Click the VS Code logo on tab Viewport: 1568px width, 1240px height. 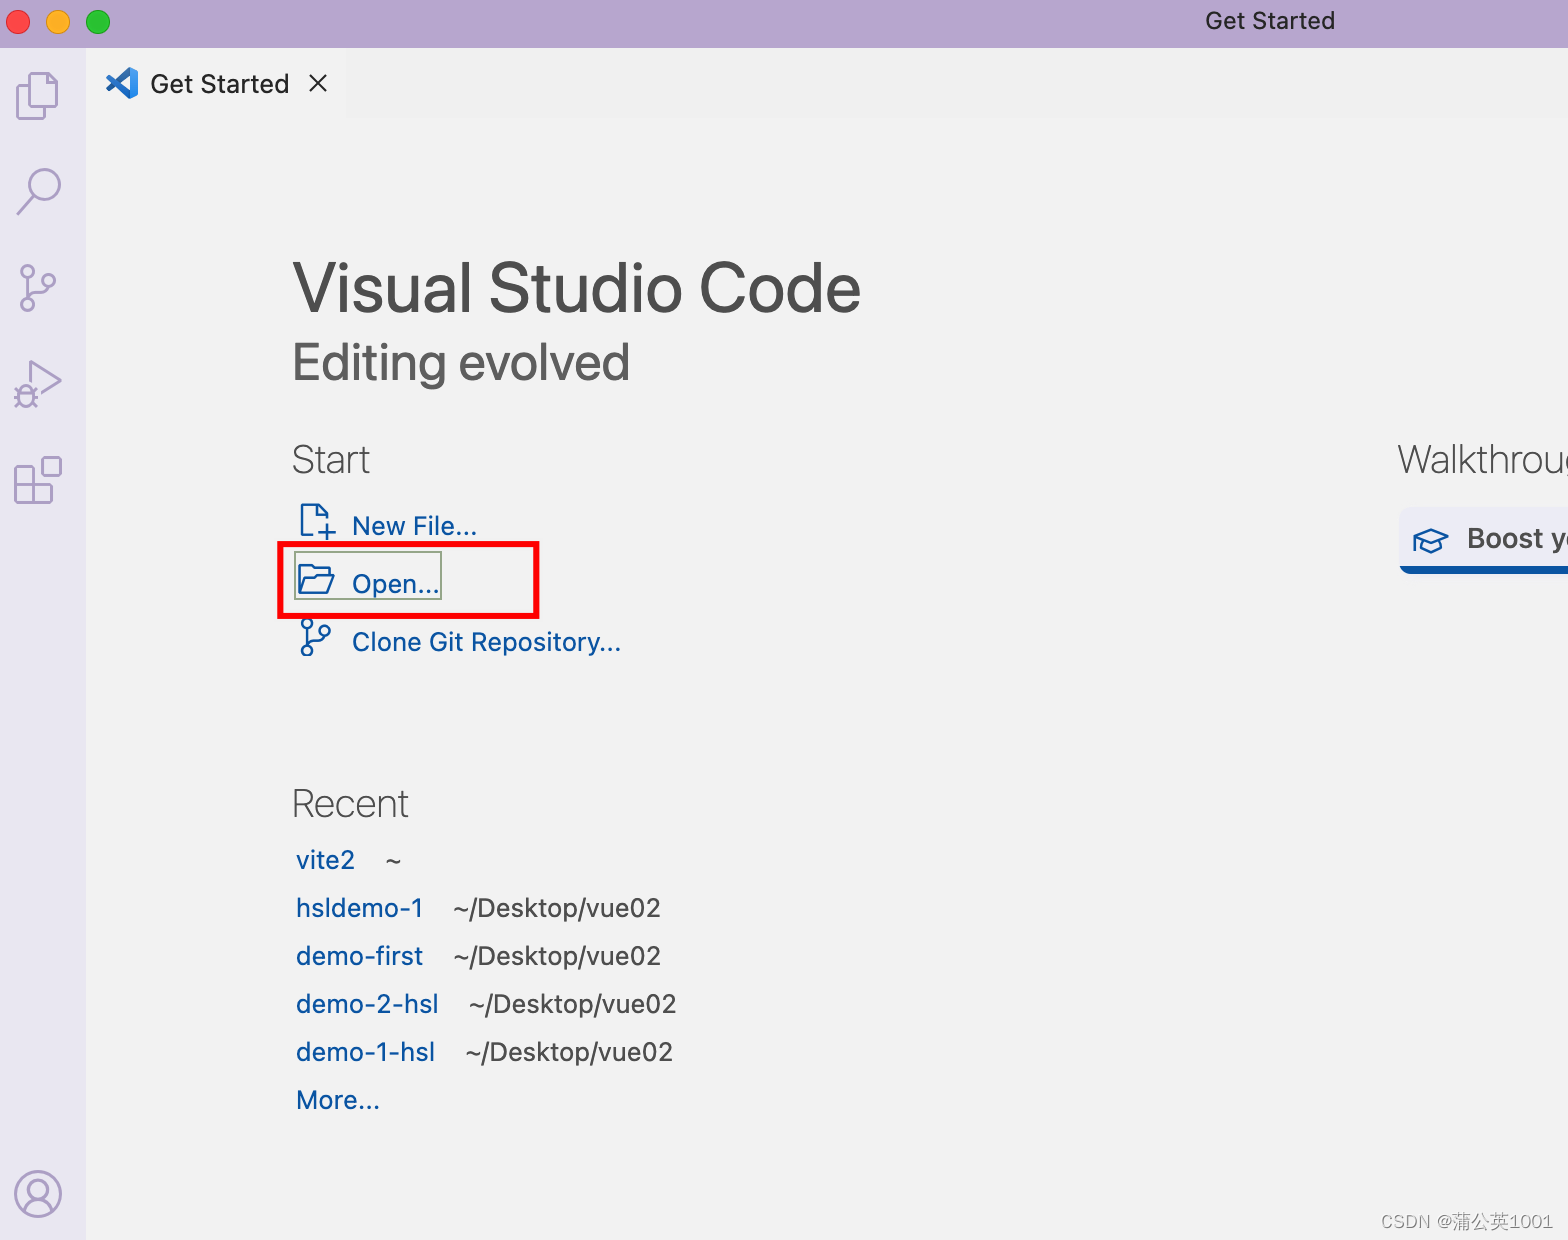(x=122, y=83)
